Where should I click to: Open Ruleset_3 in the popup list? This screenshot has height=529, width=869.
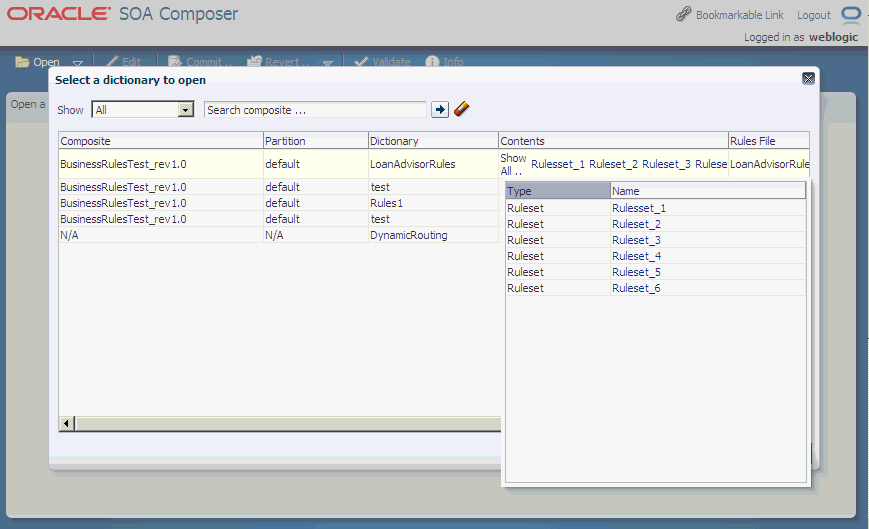click(636, 240)
